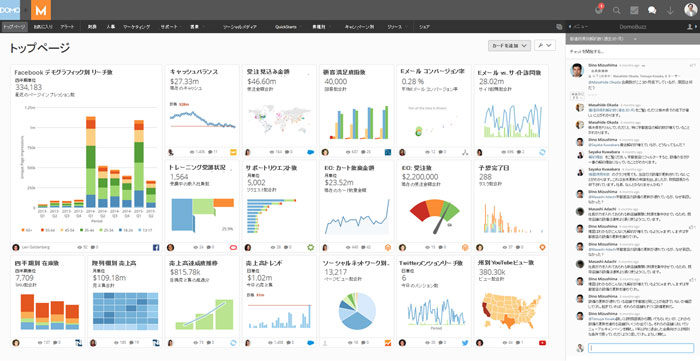Click the download arrow icon in header

point(670,10)
